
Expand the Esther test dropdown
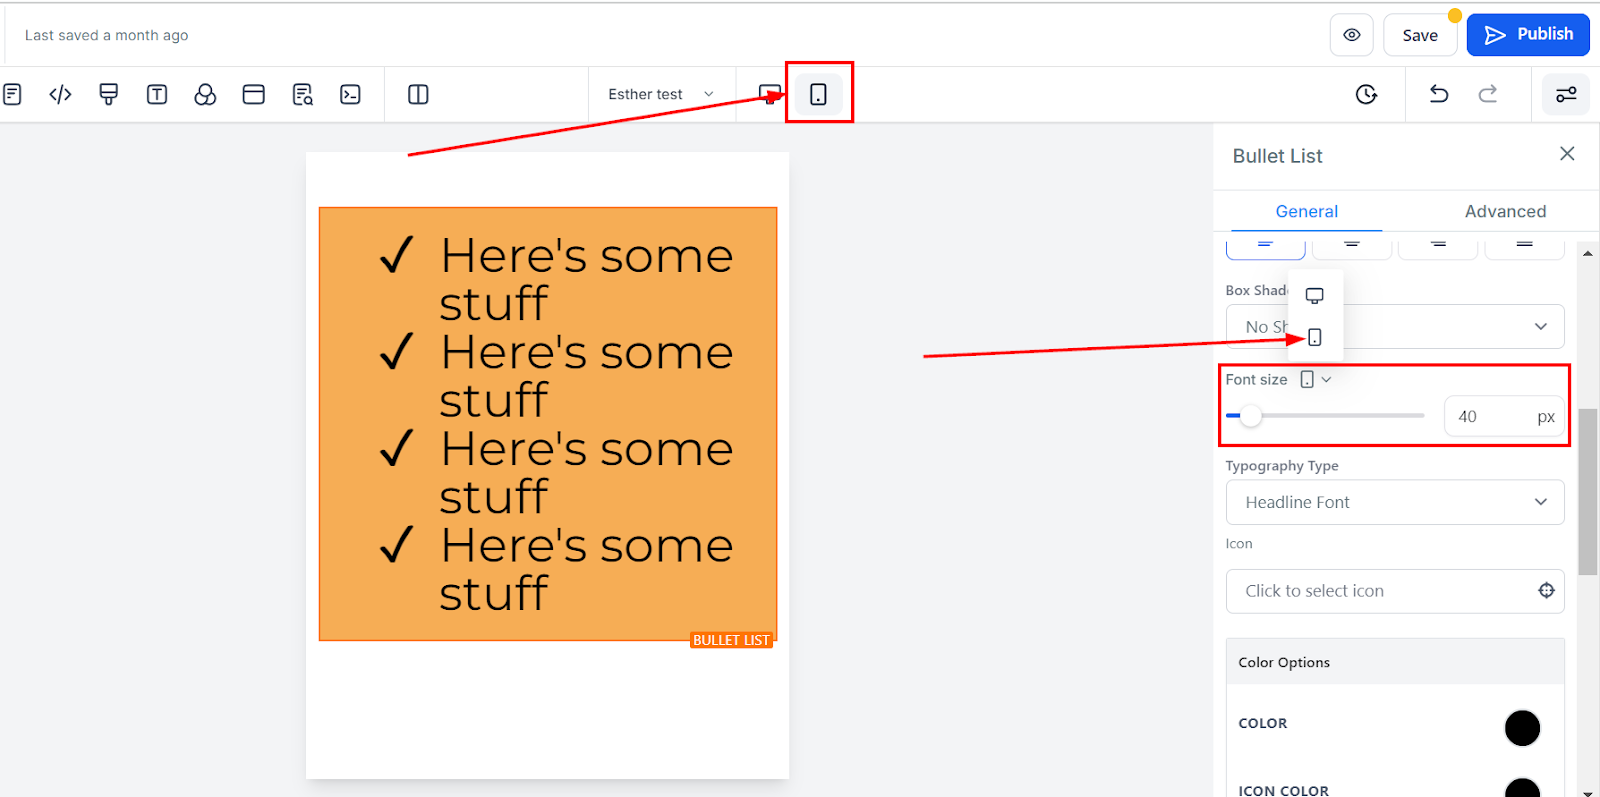(661, 94)
